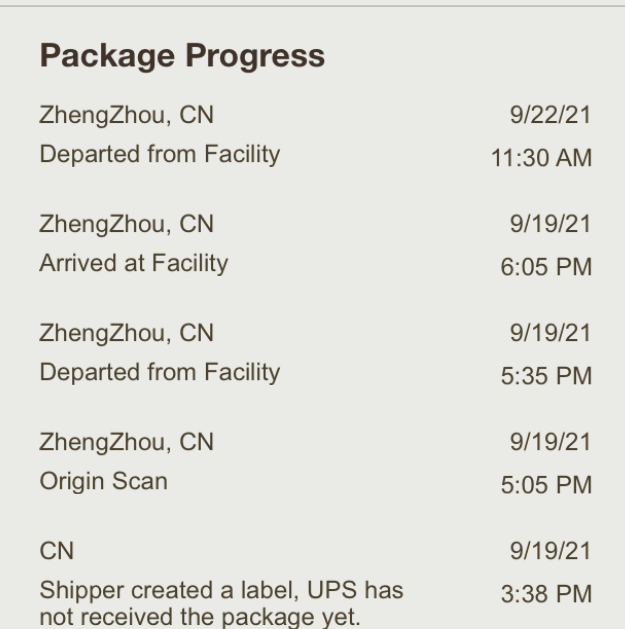
Task: Click Departed from Facility at 11:30 AM
Action: pyautogui.click(x=160, y=155)
